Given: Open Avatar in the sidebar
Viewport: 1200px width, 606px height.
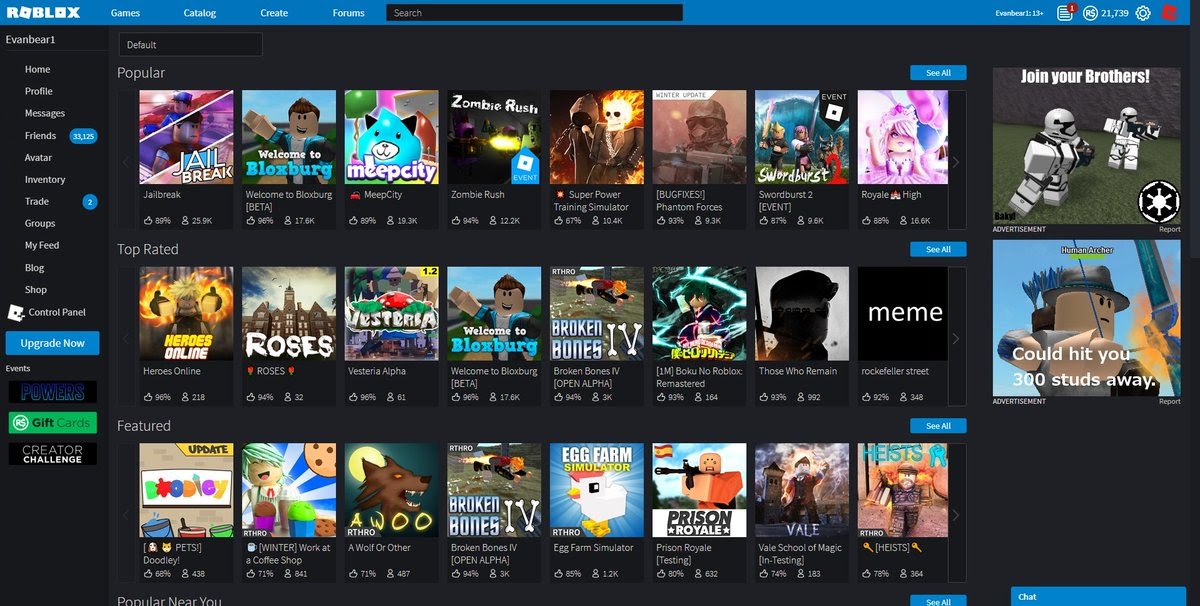Looking at the screenshot, I should [x=38, y=158].
